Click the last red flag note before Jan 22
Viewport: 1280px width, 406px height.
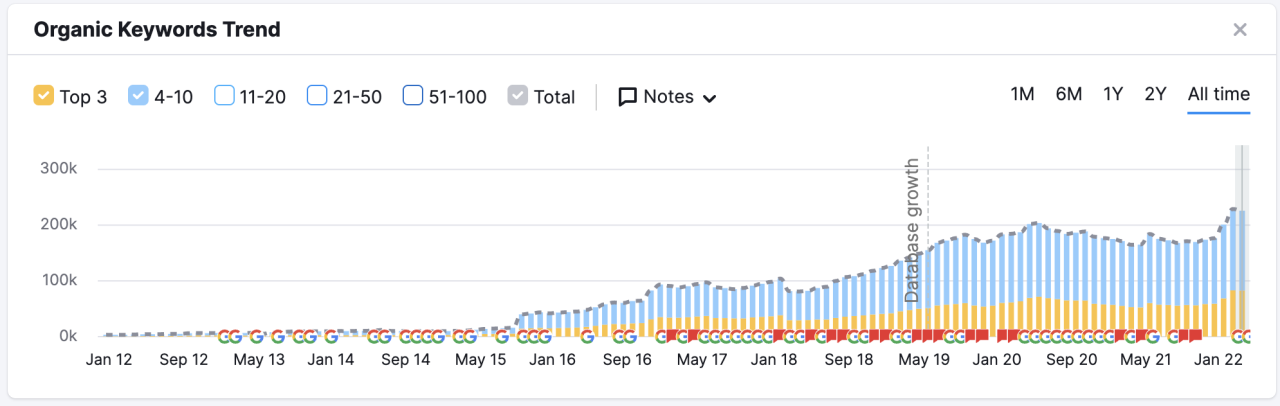1196,336
